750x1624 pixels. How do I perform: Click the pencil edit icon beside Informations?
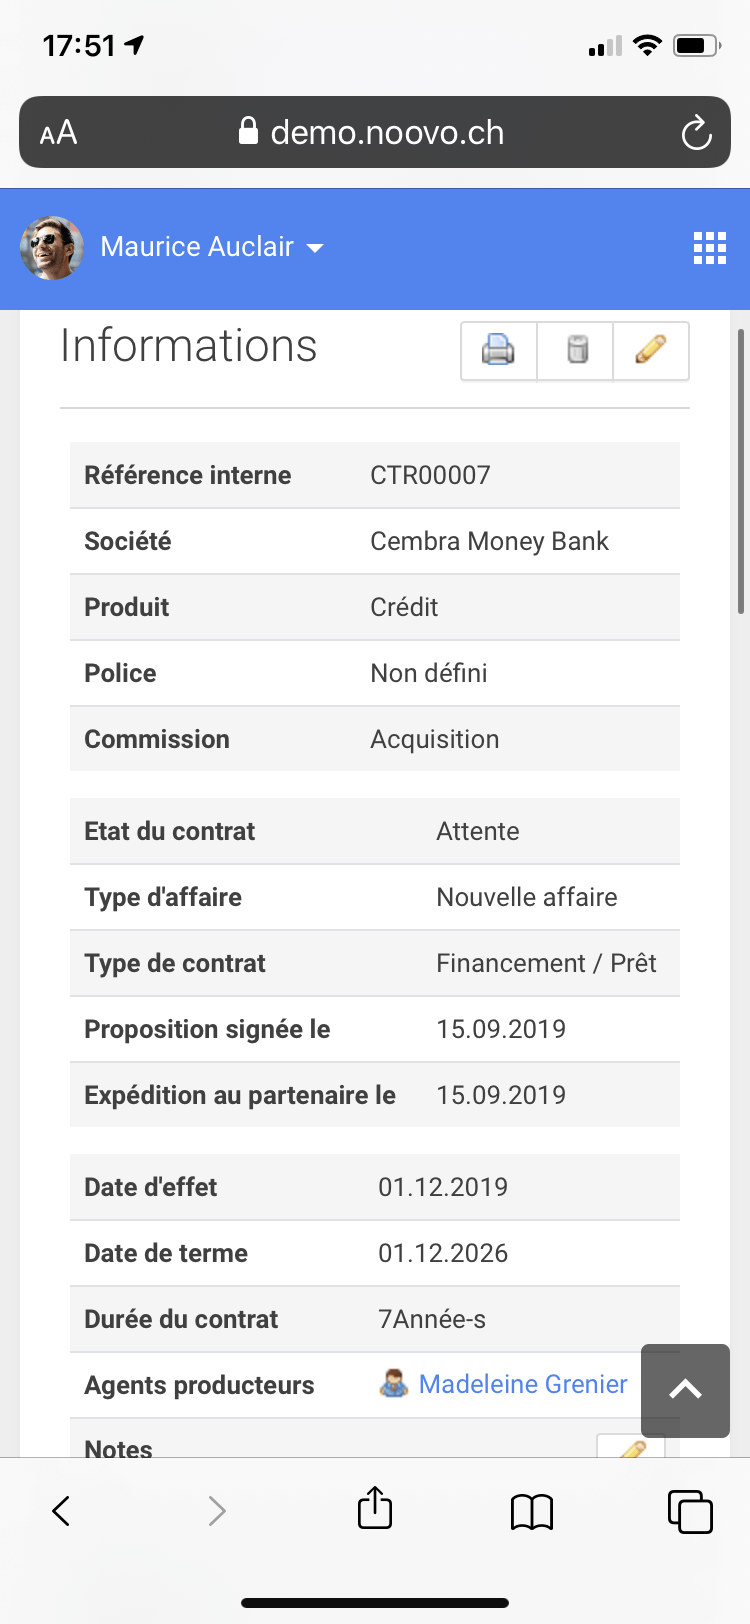point(651,351)
